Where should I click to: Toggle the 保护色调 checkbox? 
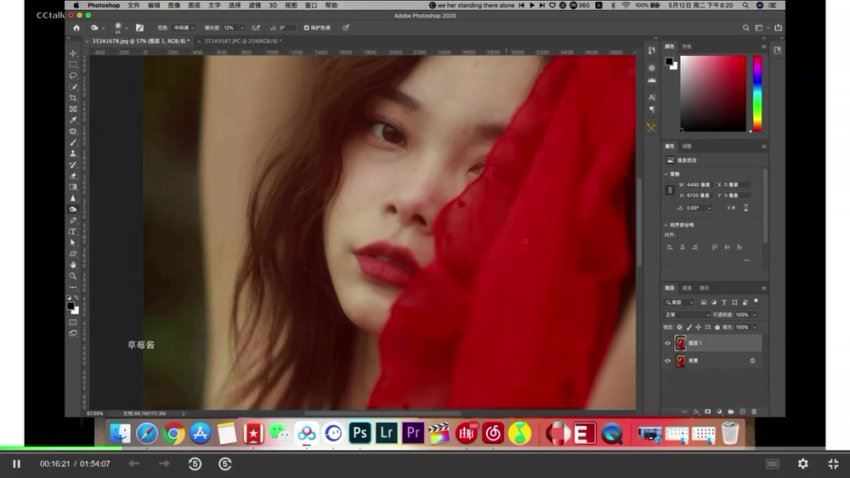coord(307,28)
